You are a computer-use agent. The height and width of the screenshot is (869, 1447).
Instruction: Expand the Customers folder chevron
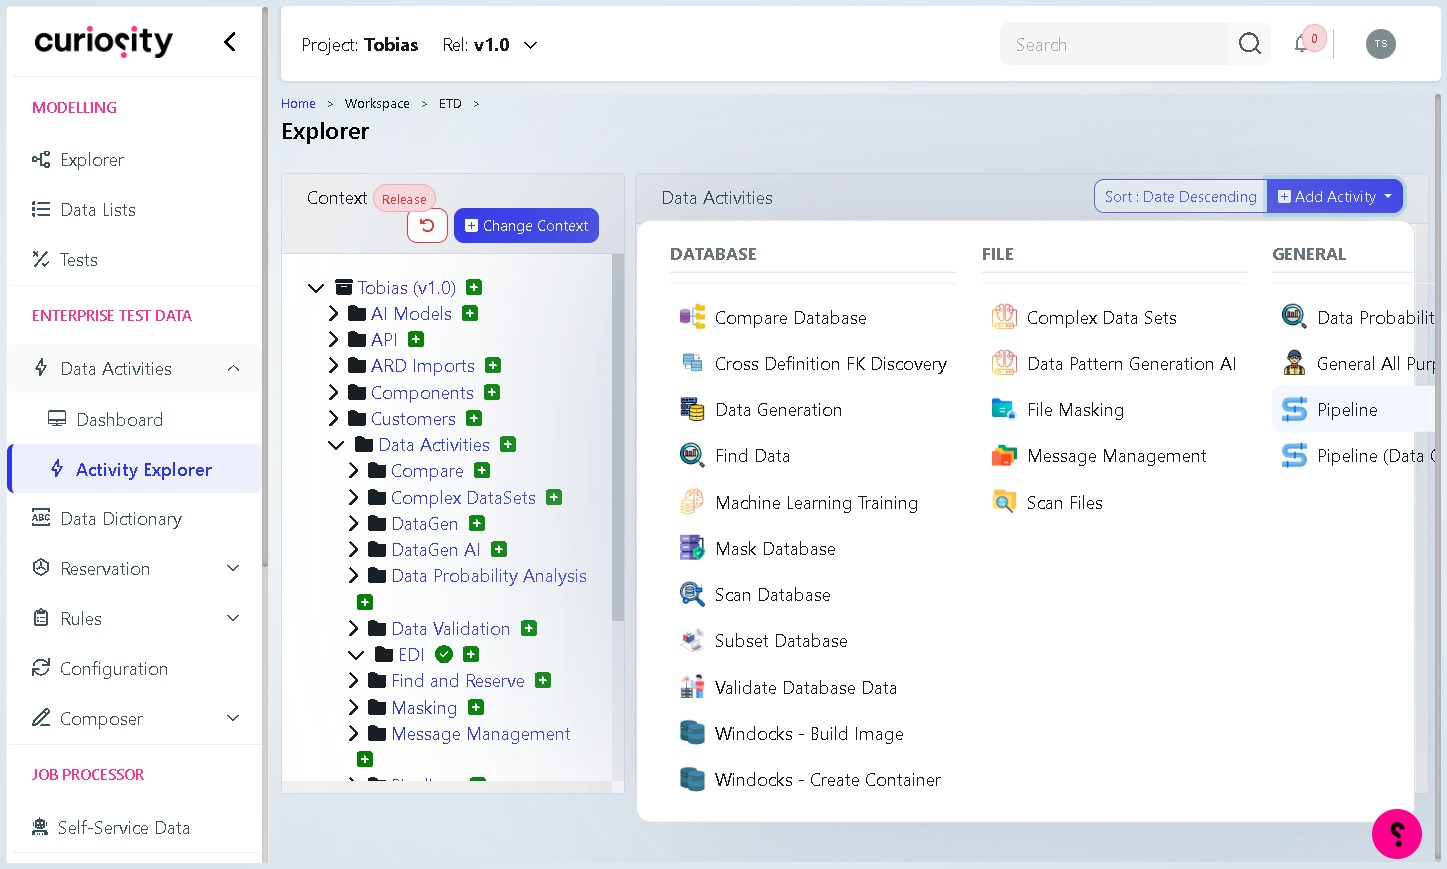pyautogui.click(x=334, y=418)
